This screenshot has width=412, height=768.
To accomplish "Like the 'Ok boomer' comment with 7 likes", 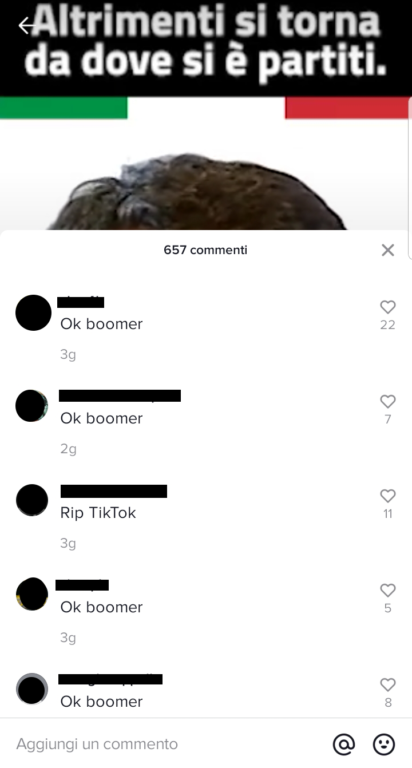I will click(x=388, y=402).
